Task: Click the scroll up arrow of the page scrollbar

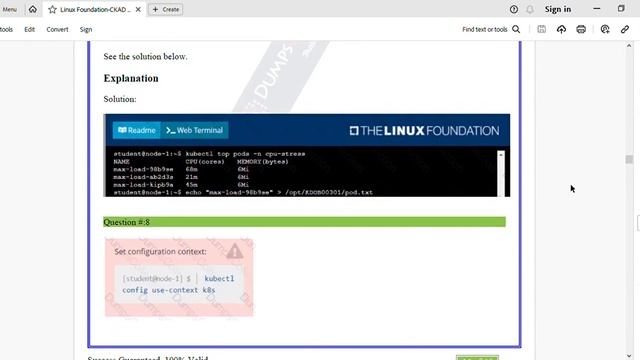Action: 629,46
